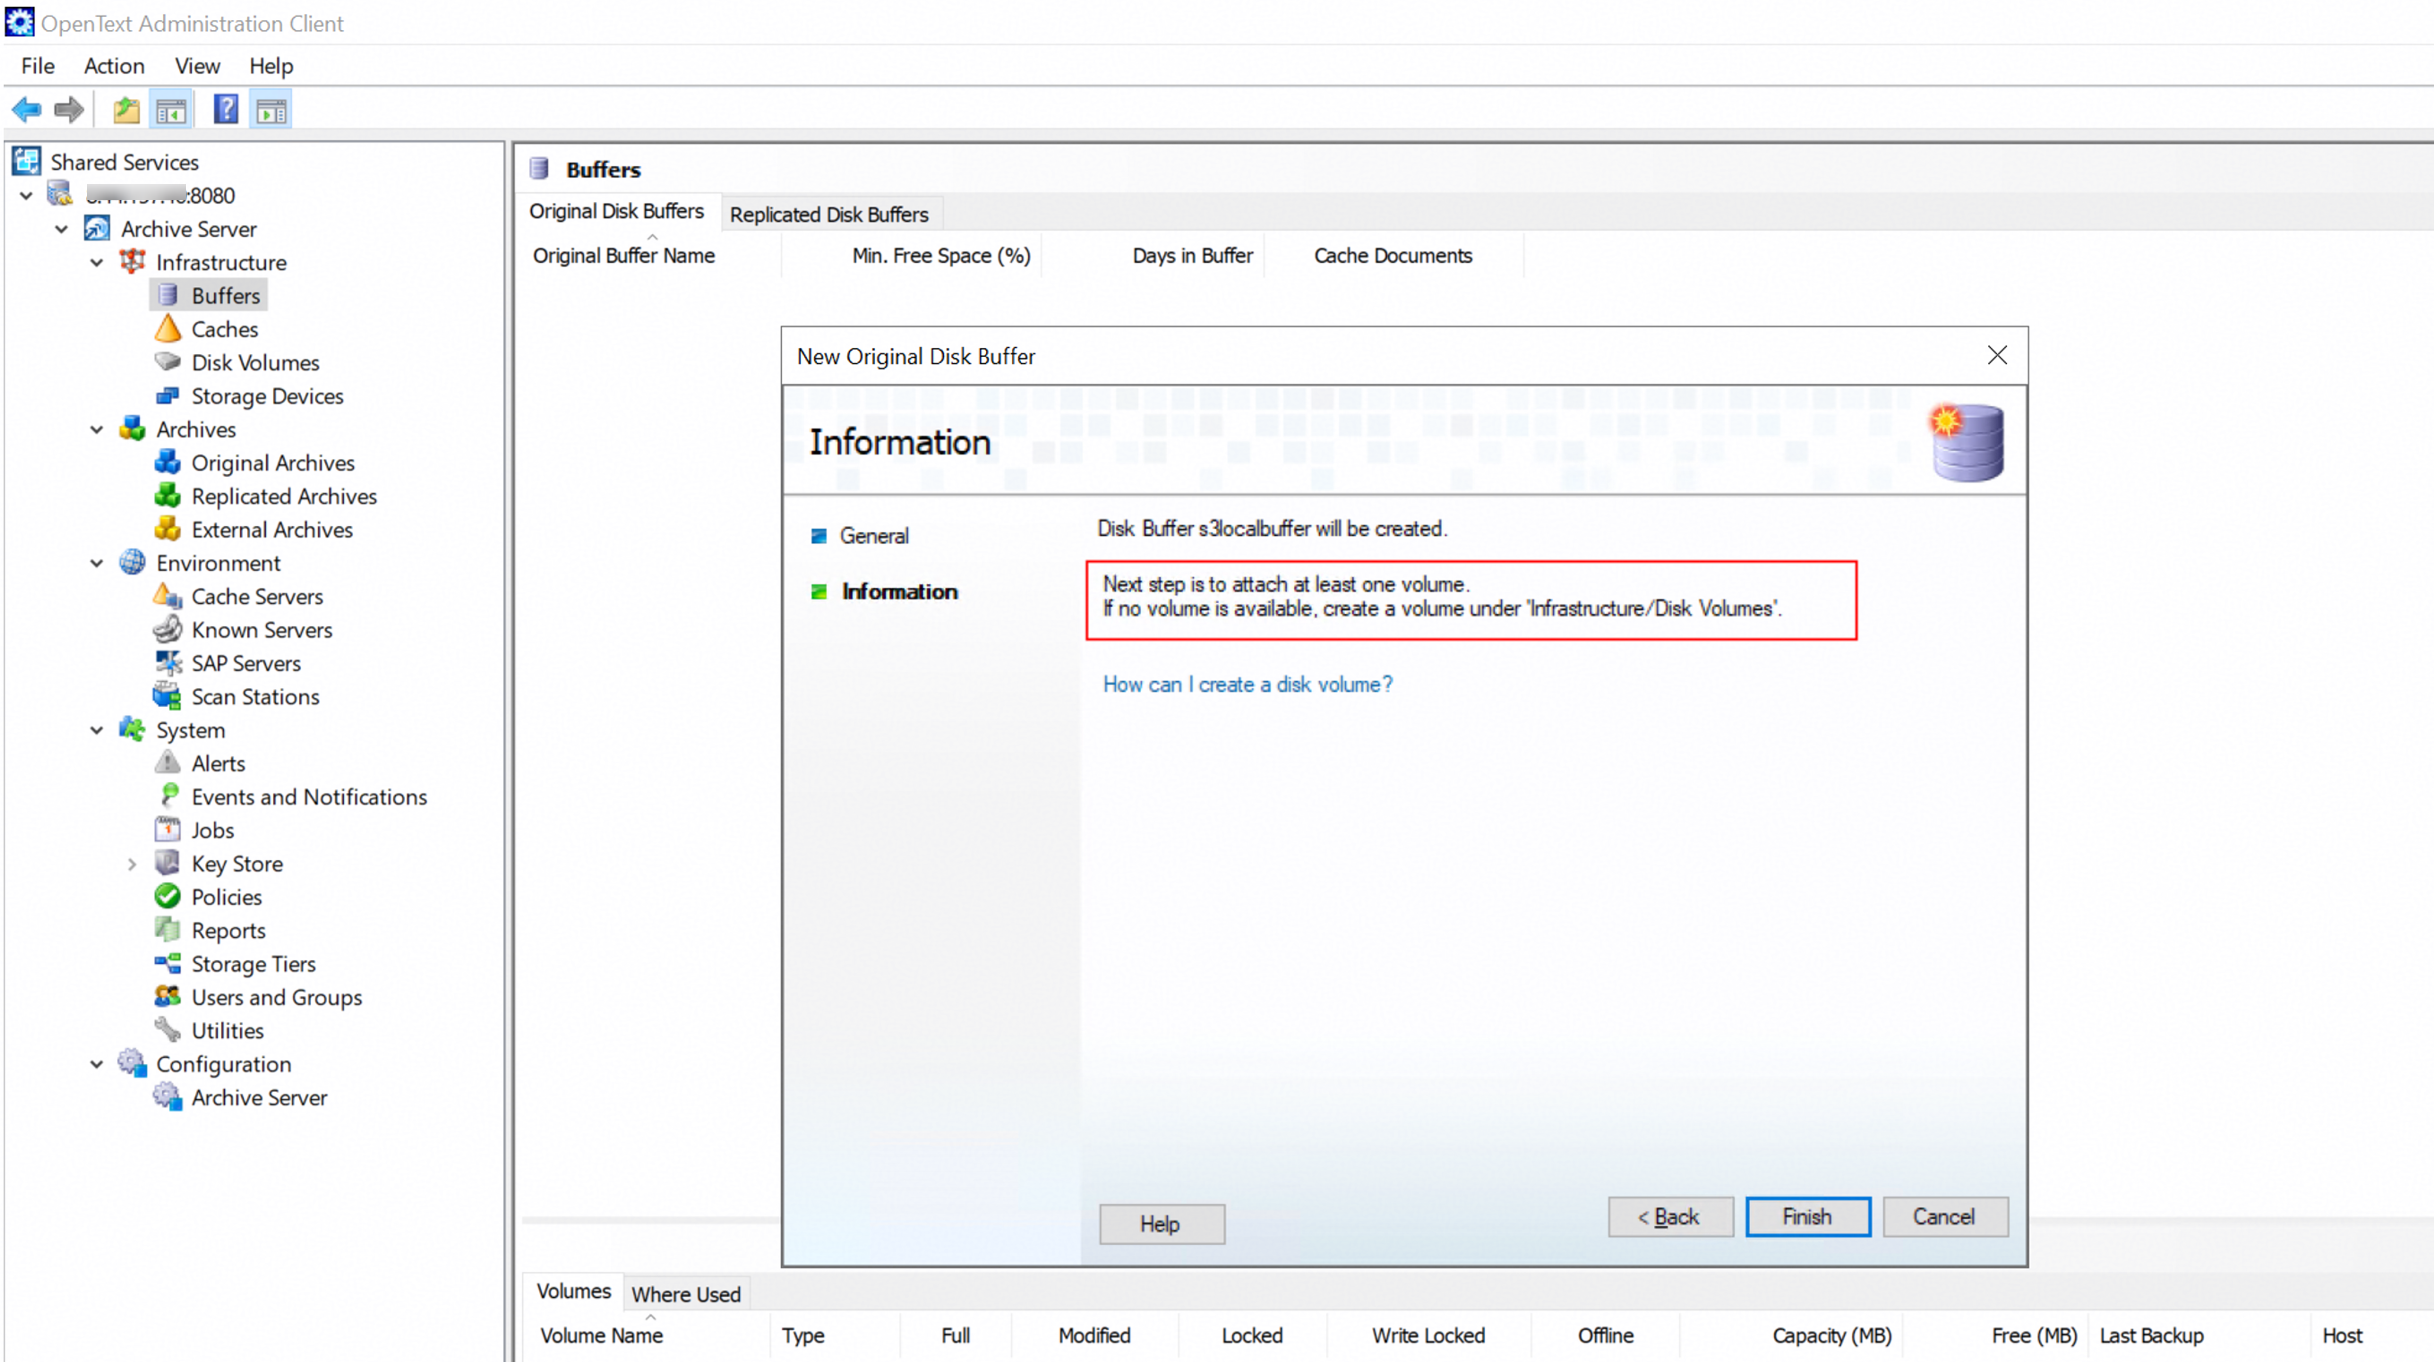Open Original Archives icon
The width and height of the screenshot is (2434, 1362).
click(x=168, y=463)
